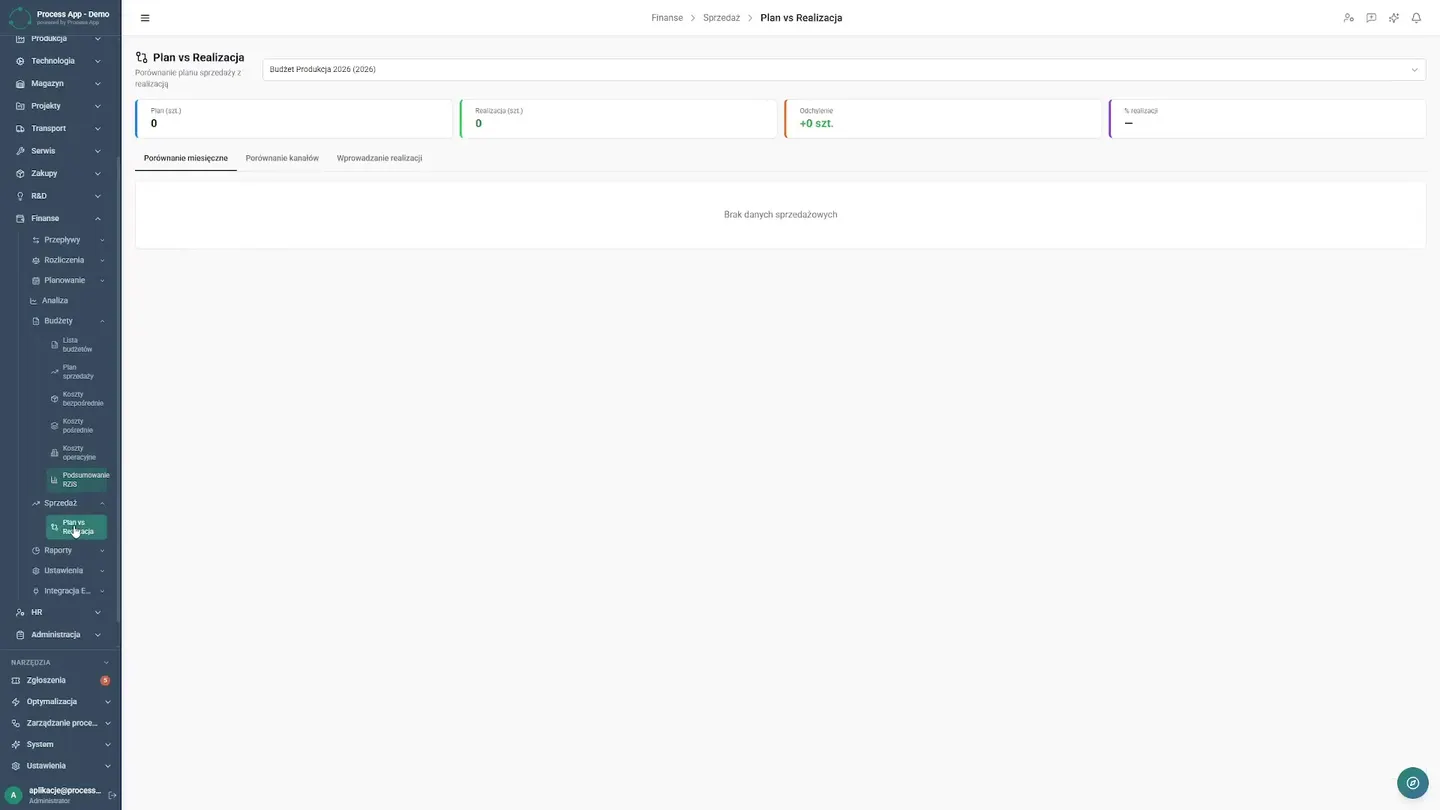Click the Process App logo icon
The image size is (1440, 810).
point(20,18)
